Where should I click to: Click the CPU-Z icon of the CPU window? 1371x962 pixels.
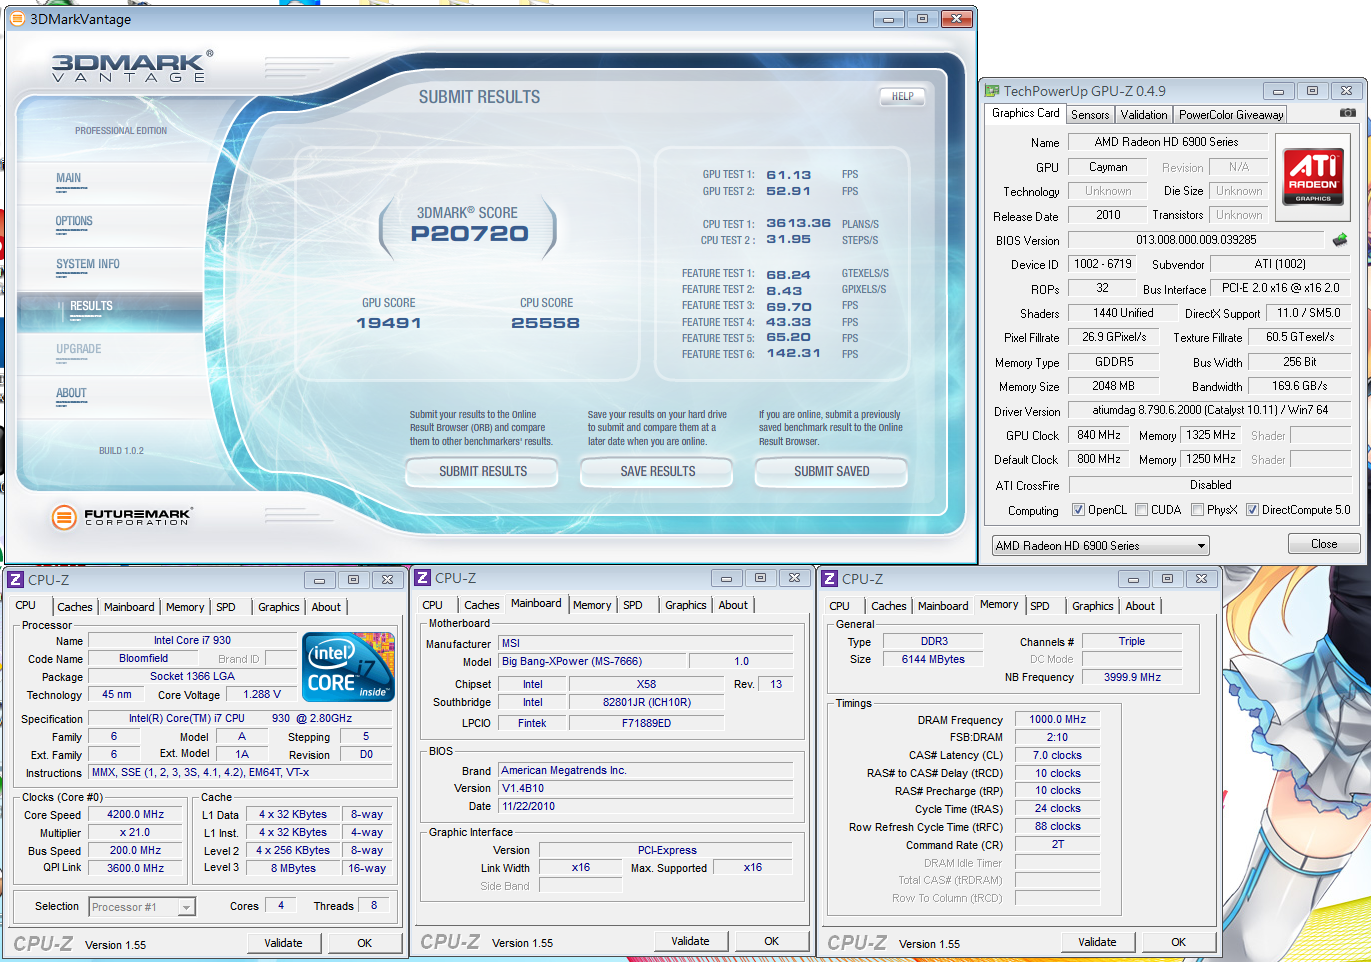click(16, 580)
